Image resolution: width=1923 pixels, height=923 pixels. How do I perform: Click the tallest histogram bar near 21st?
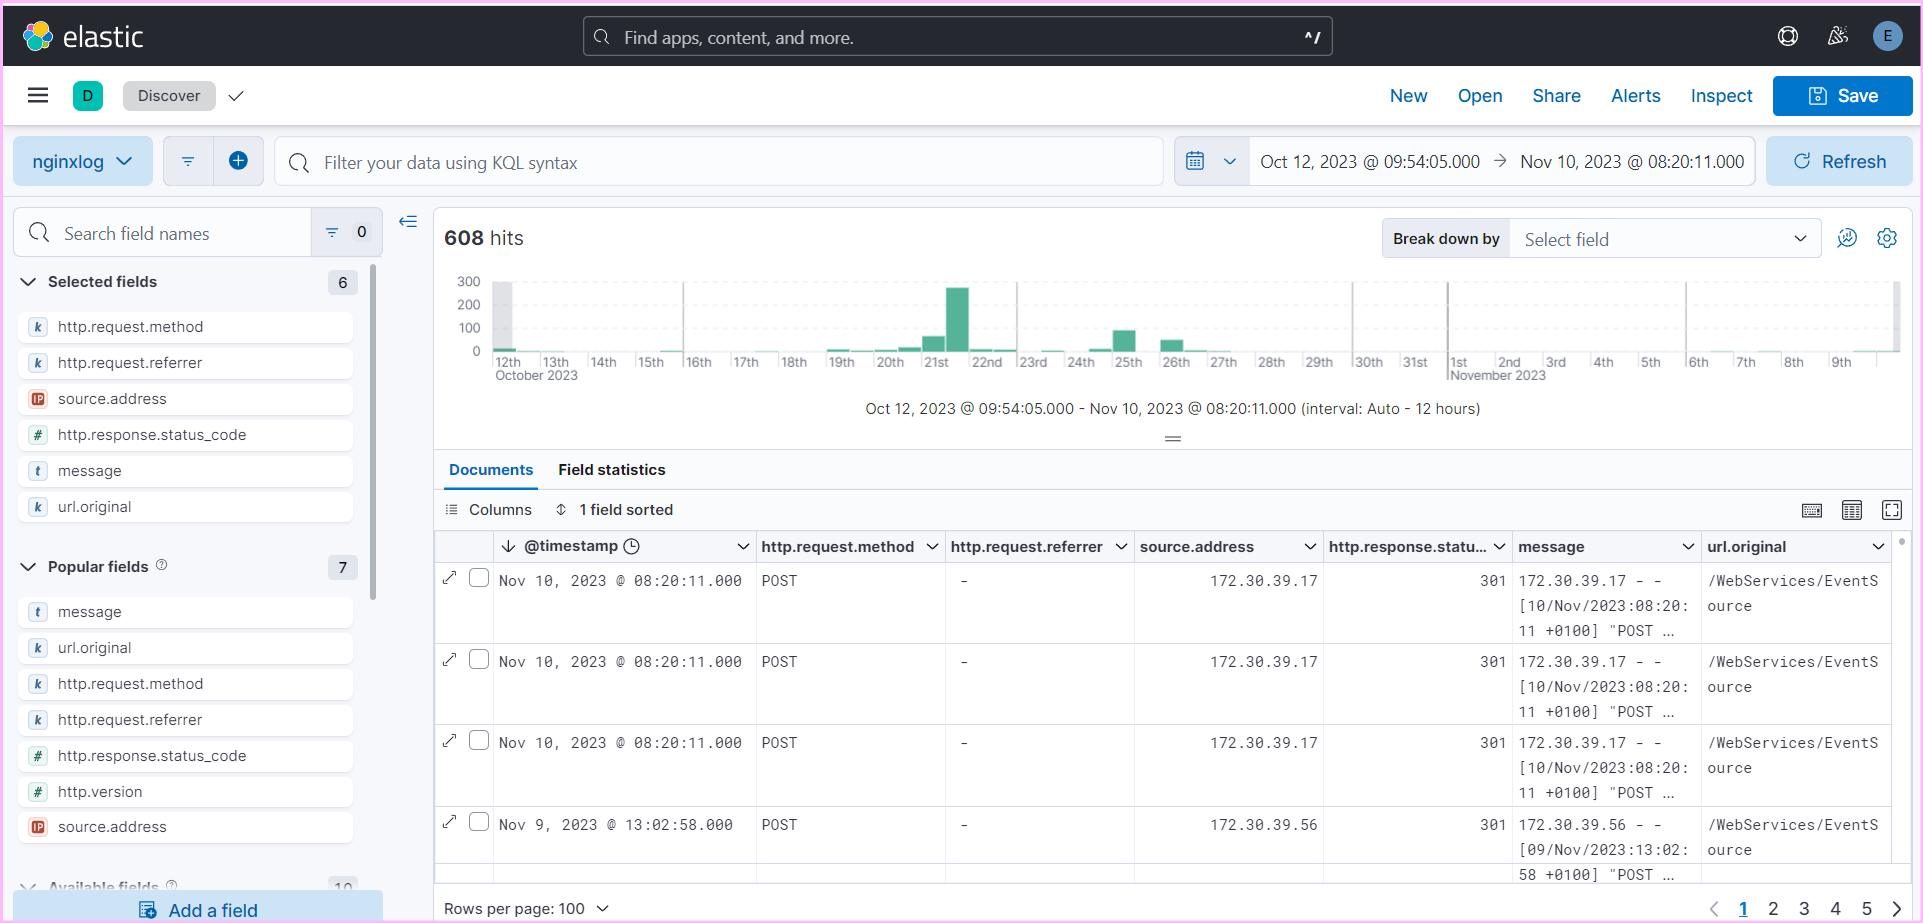pyautogui.click(x=957, y=319)
